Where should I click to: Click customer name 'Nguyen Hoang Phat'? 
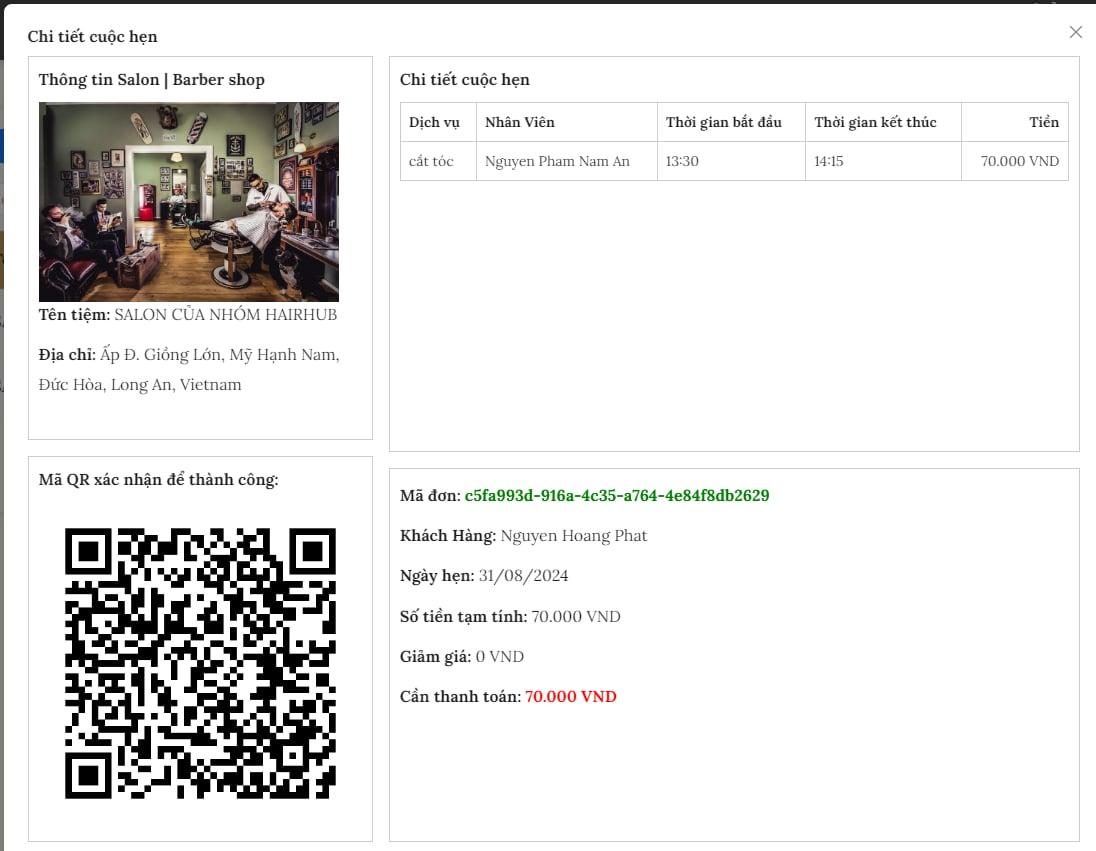coord(574,536)
